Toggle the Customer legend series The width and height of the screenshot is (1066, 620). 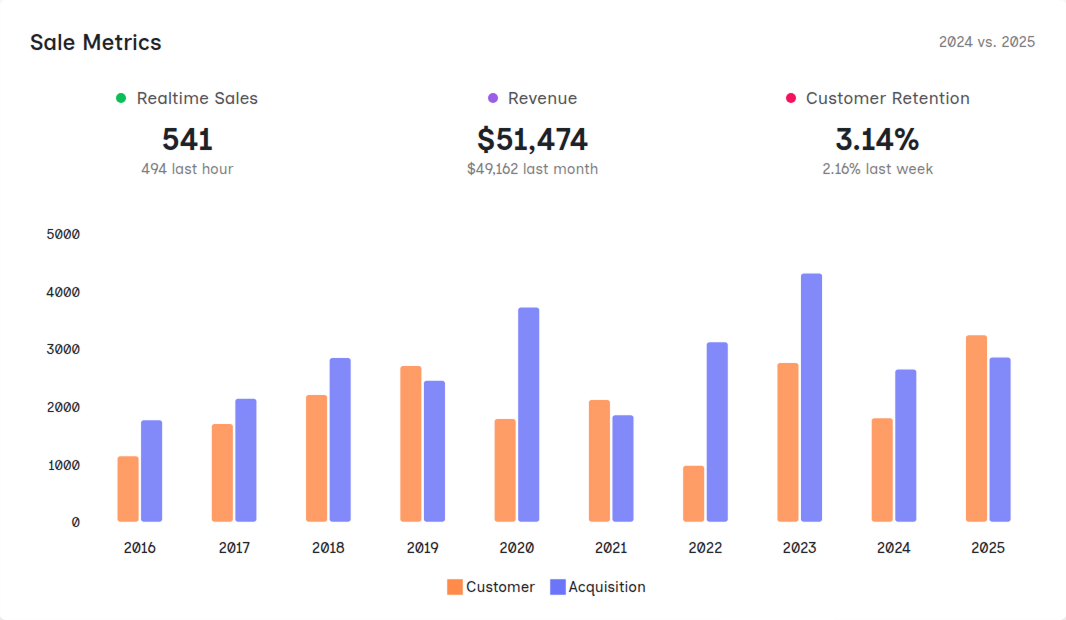tap(500, 587)
